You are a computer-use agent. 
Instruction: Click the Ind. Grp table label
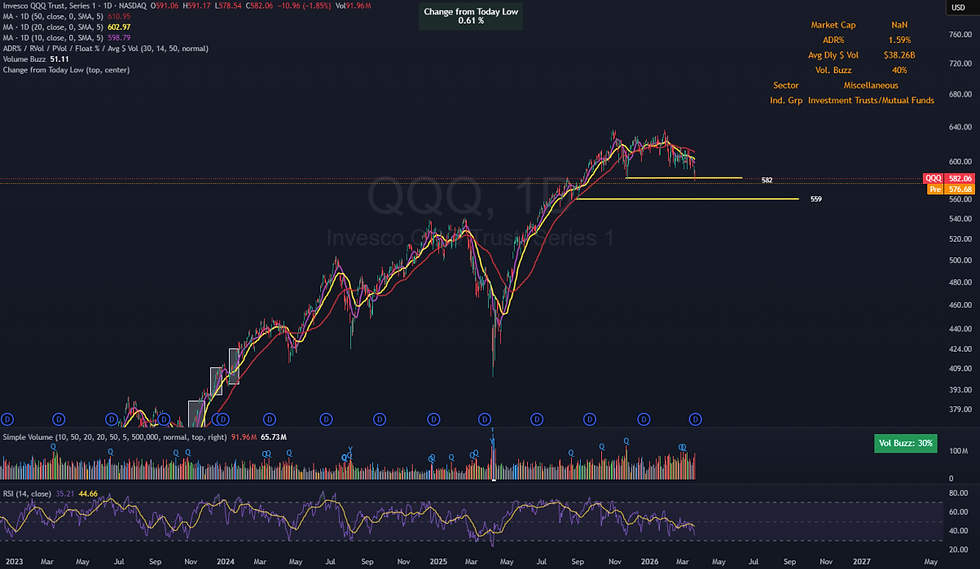click(x=786, y=100)
